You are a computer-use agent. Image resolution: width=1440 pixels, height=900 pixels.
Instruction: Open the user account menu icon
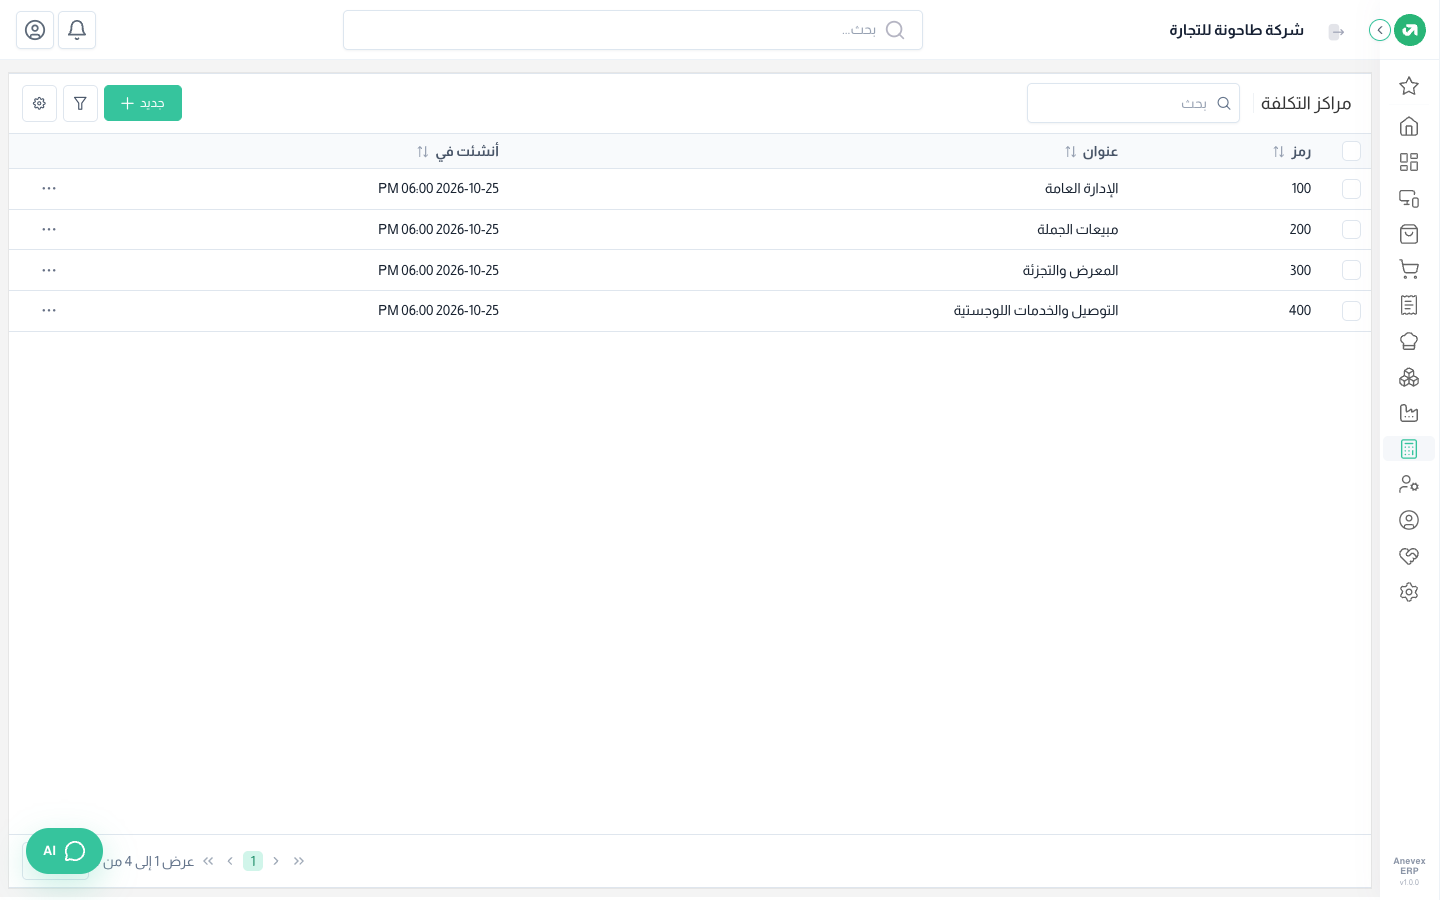35,30
